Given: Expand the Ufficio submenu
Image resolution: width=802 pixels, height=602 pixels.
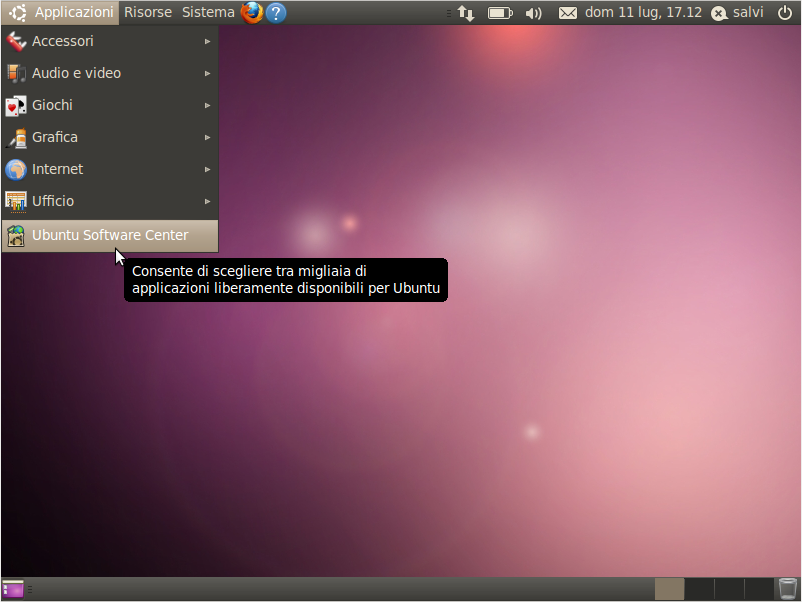Looking at the screenshot, I should [x=110, y=201].
